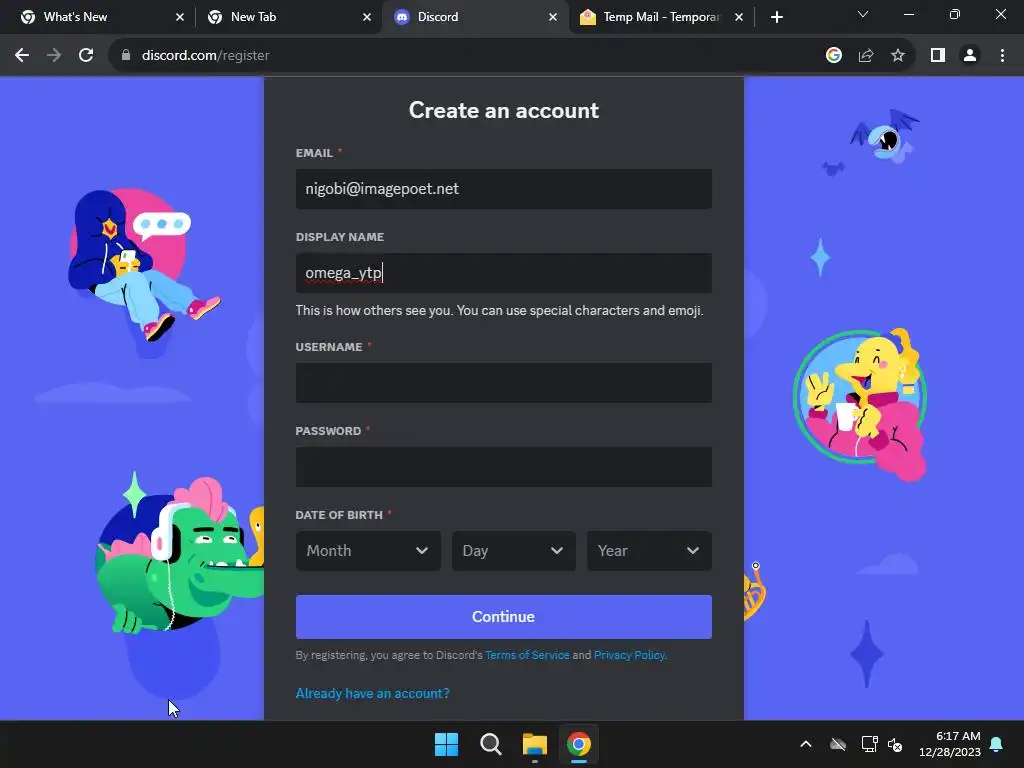This screenshot has width=1024, height=768.
Task: Open File Explorer from taskbar
Action: [x=535, y=744]
